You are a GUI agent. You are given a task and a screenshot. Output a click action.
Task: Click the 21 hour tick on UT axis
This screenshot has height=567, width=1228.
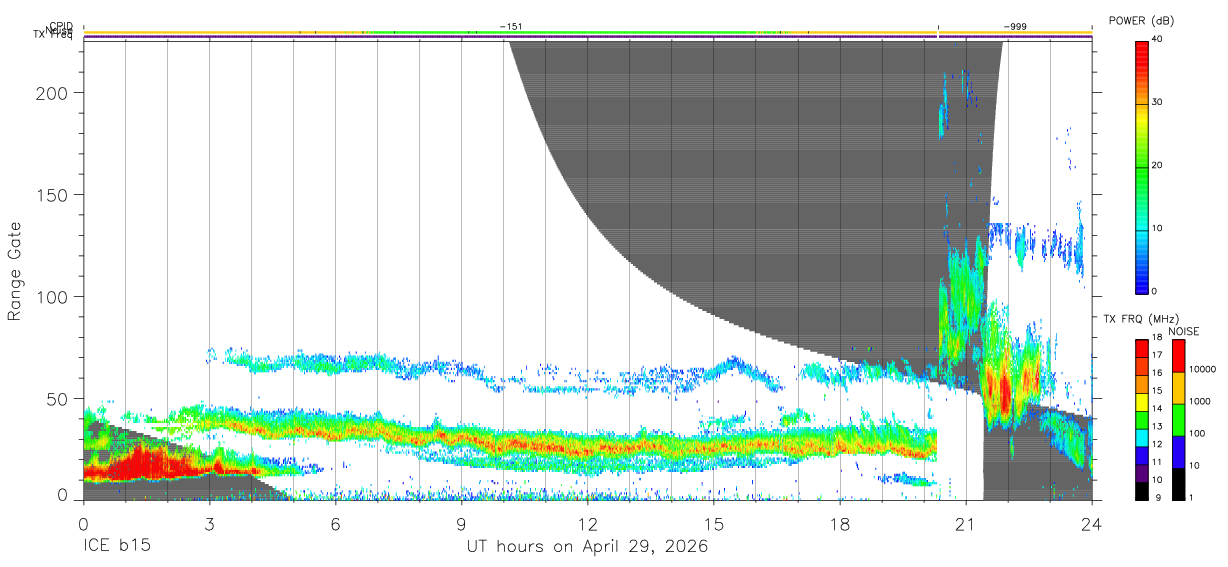(x=966, y=524)
